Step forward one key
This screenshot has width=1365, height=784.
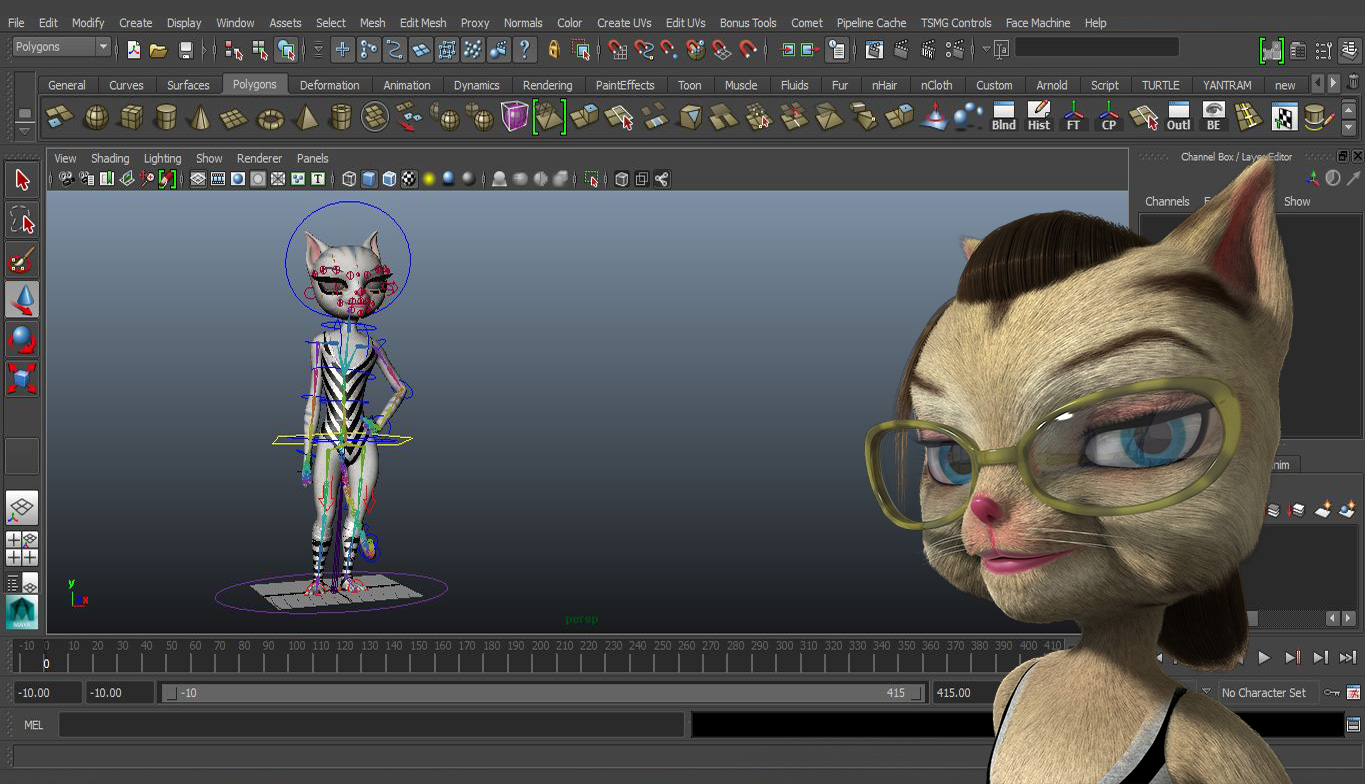(1292, 657)
